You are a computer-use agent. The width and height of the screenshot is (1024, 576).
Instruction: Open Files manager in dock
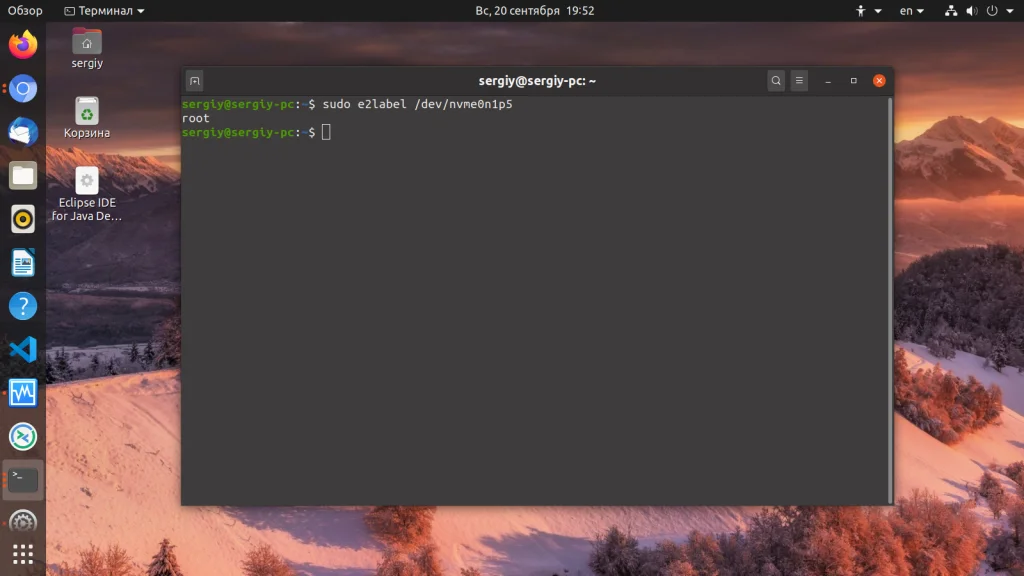click(x=23, y=176)
